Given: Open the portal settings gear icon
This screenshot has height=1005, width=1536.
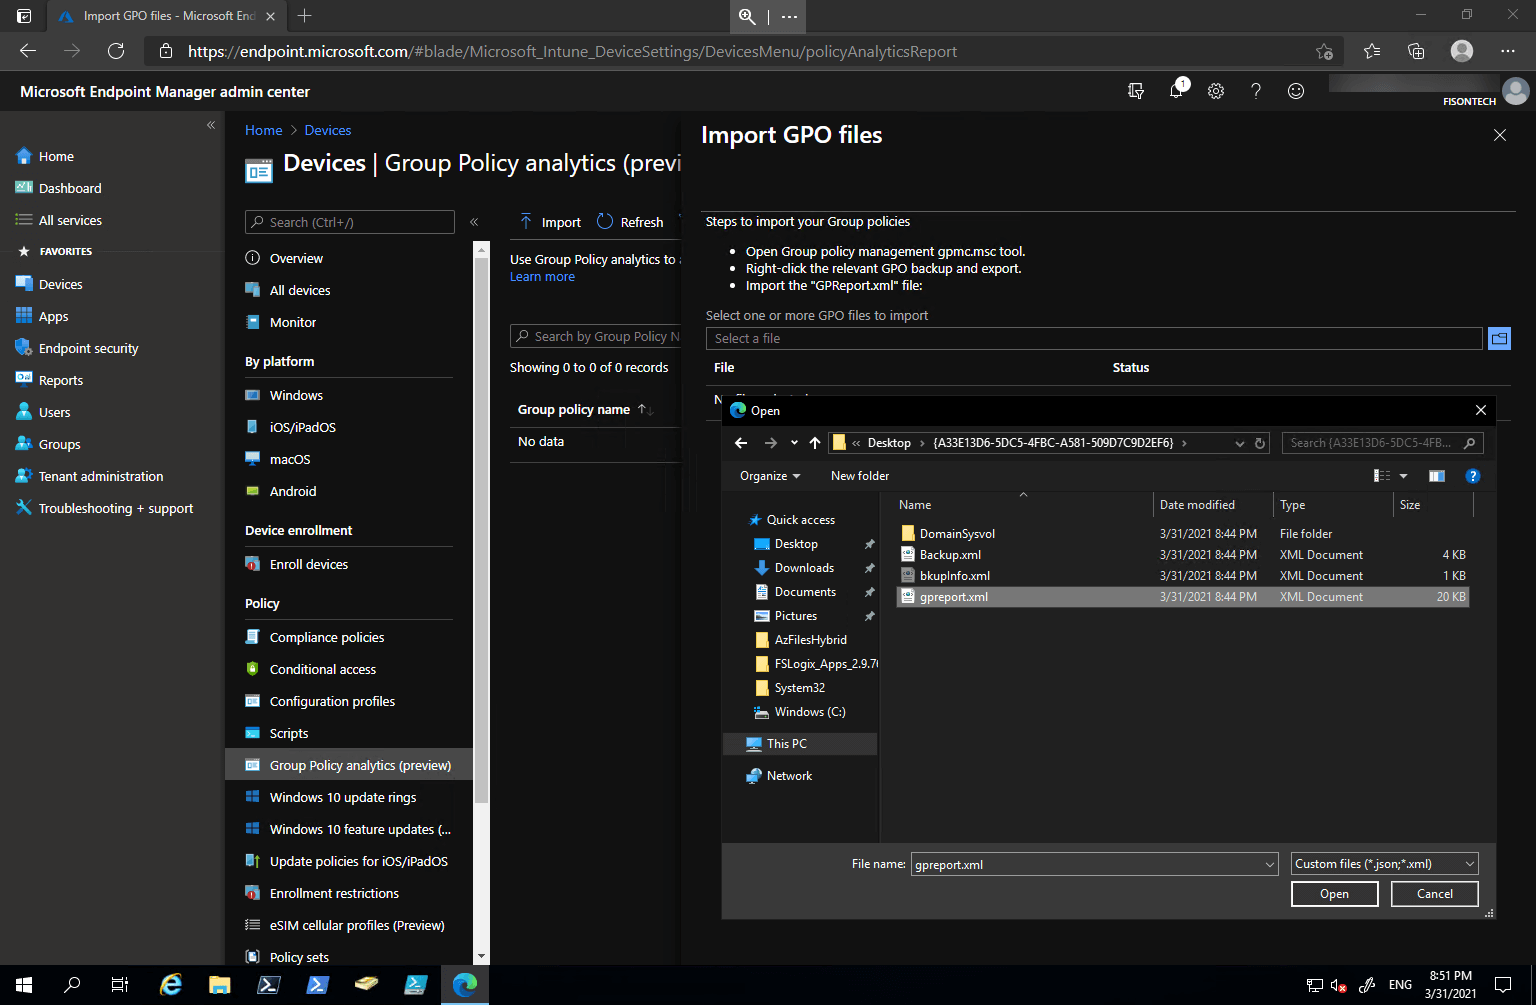Looking at the screenshot, I should (1216, 91).
